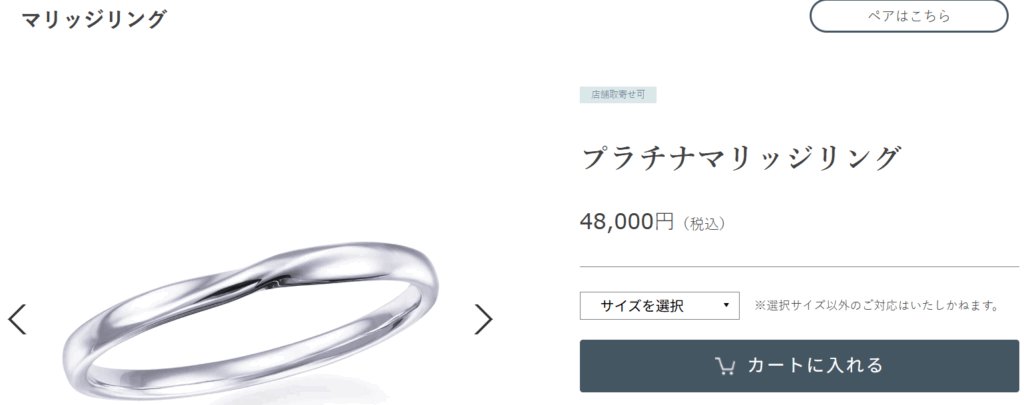The width and height of the screenshot is (1024, 405).
Task: Click the platinum ring product image
Action: (251, 320)
